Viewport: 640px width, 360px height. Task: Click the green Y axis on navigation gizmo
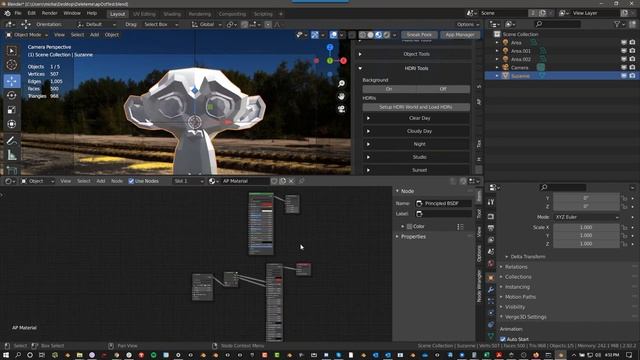click(330, 61)
